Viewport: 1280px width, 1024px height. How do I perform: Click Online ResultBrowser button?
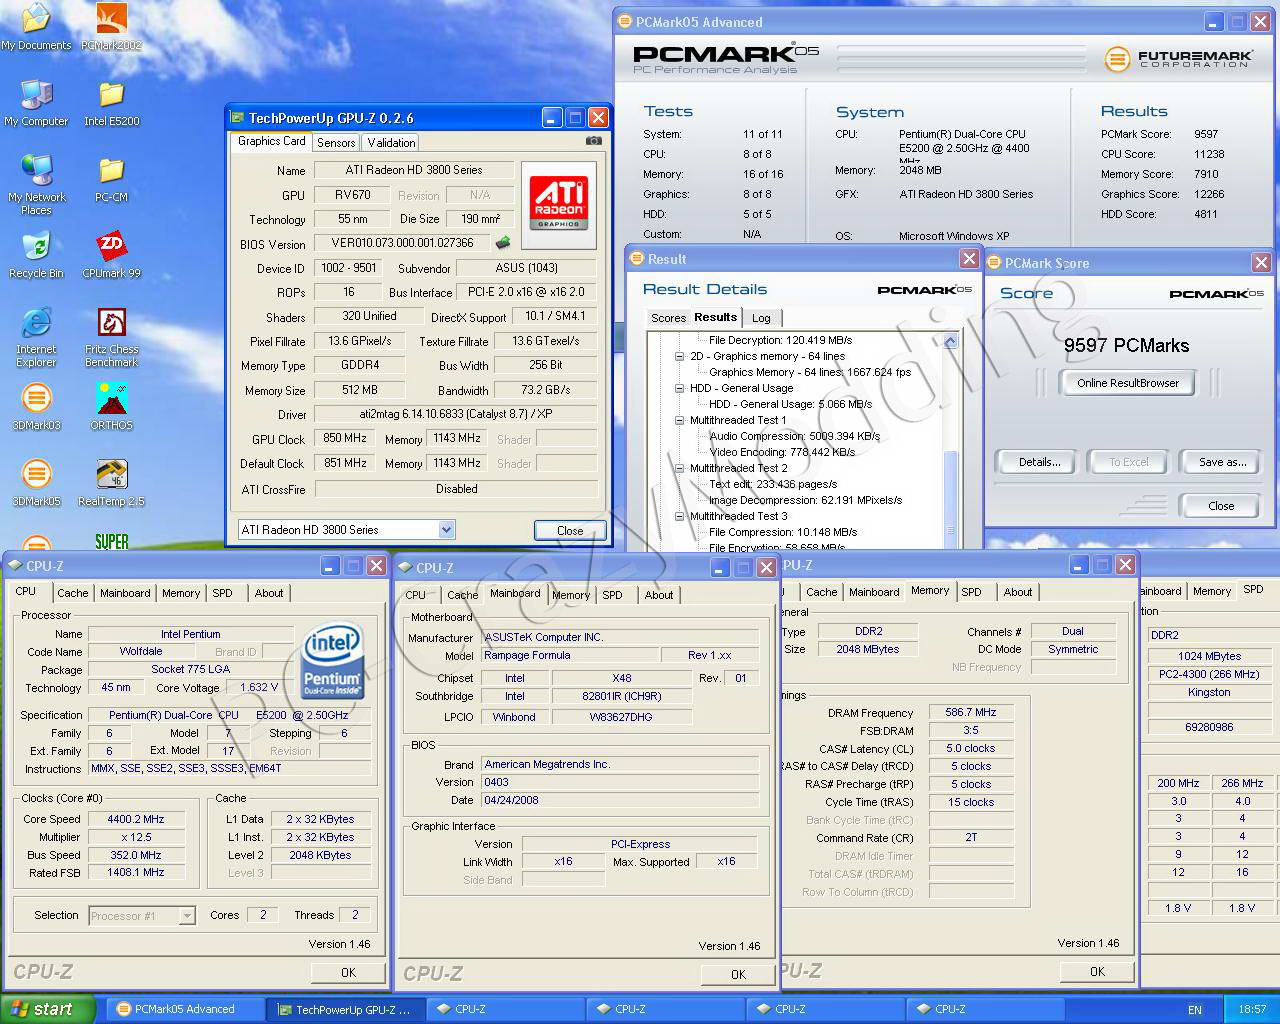click(1127, 383)
